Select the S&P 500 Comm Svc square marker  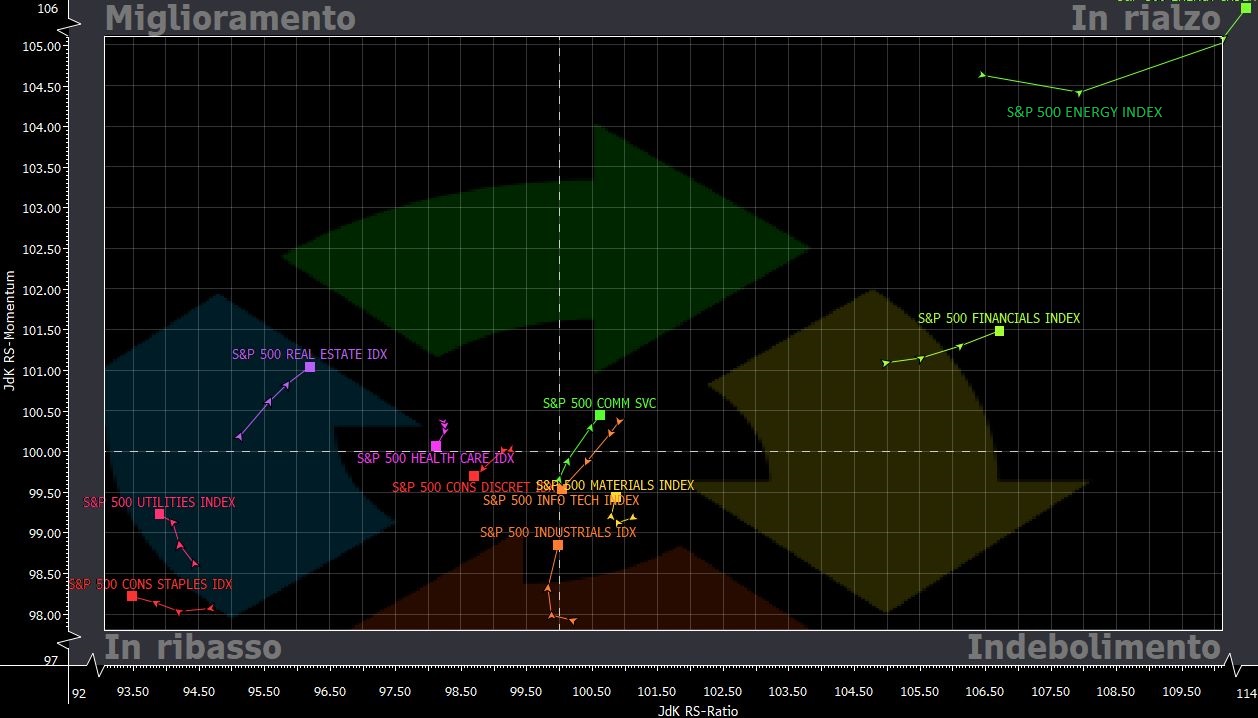(x=600, y=415)
